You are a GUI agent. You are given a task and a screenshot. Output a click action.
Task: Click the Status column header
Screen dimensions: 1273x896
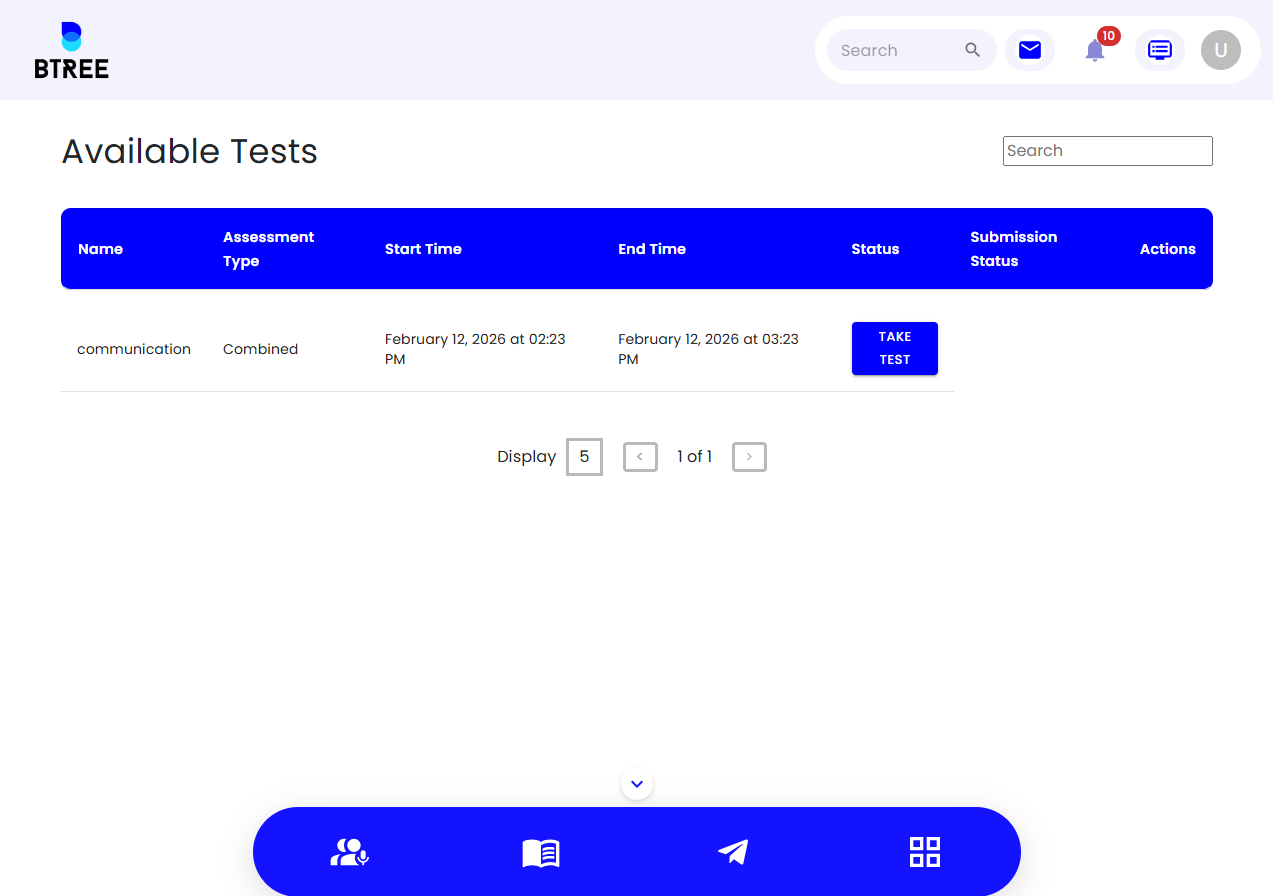pyautogui.click(x=875, y=249)
